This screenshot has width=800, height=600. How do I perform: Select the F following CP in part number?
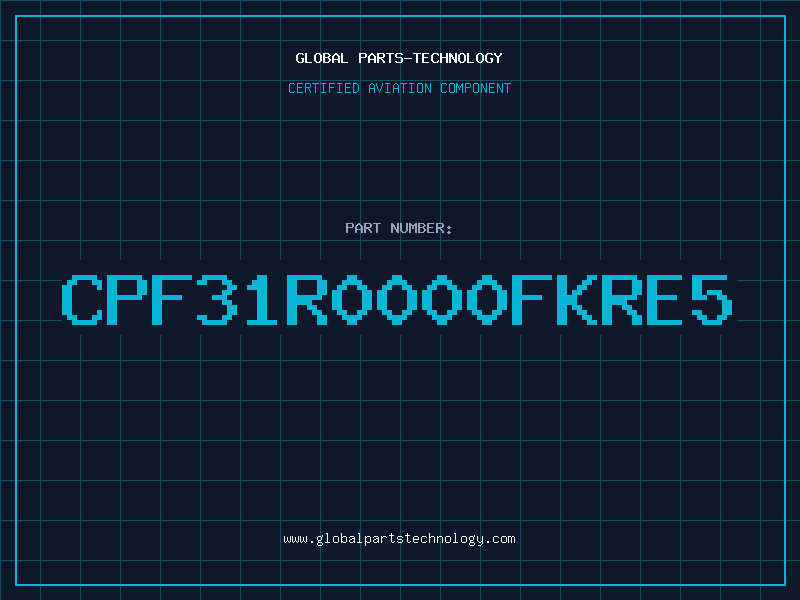pos(171,299)
